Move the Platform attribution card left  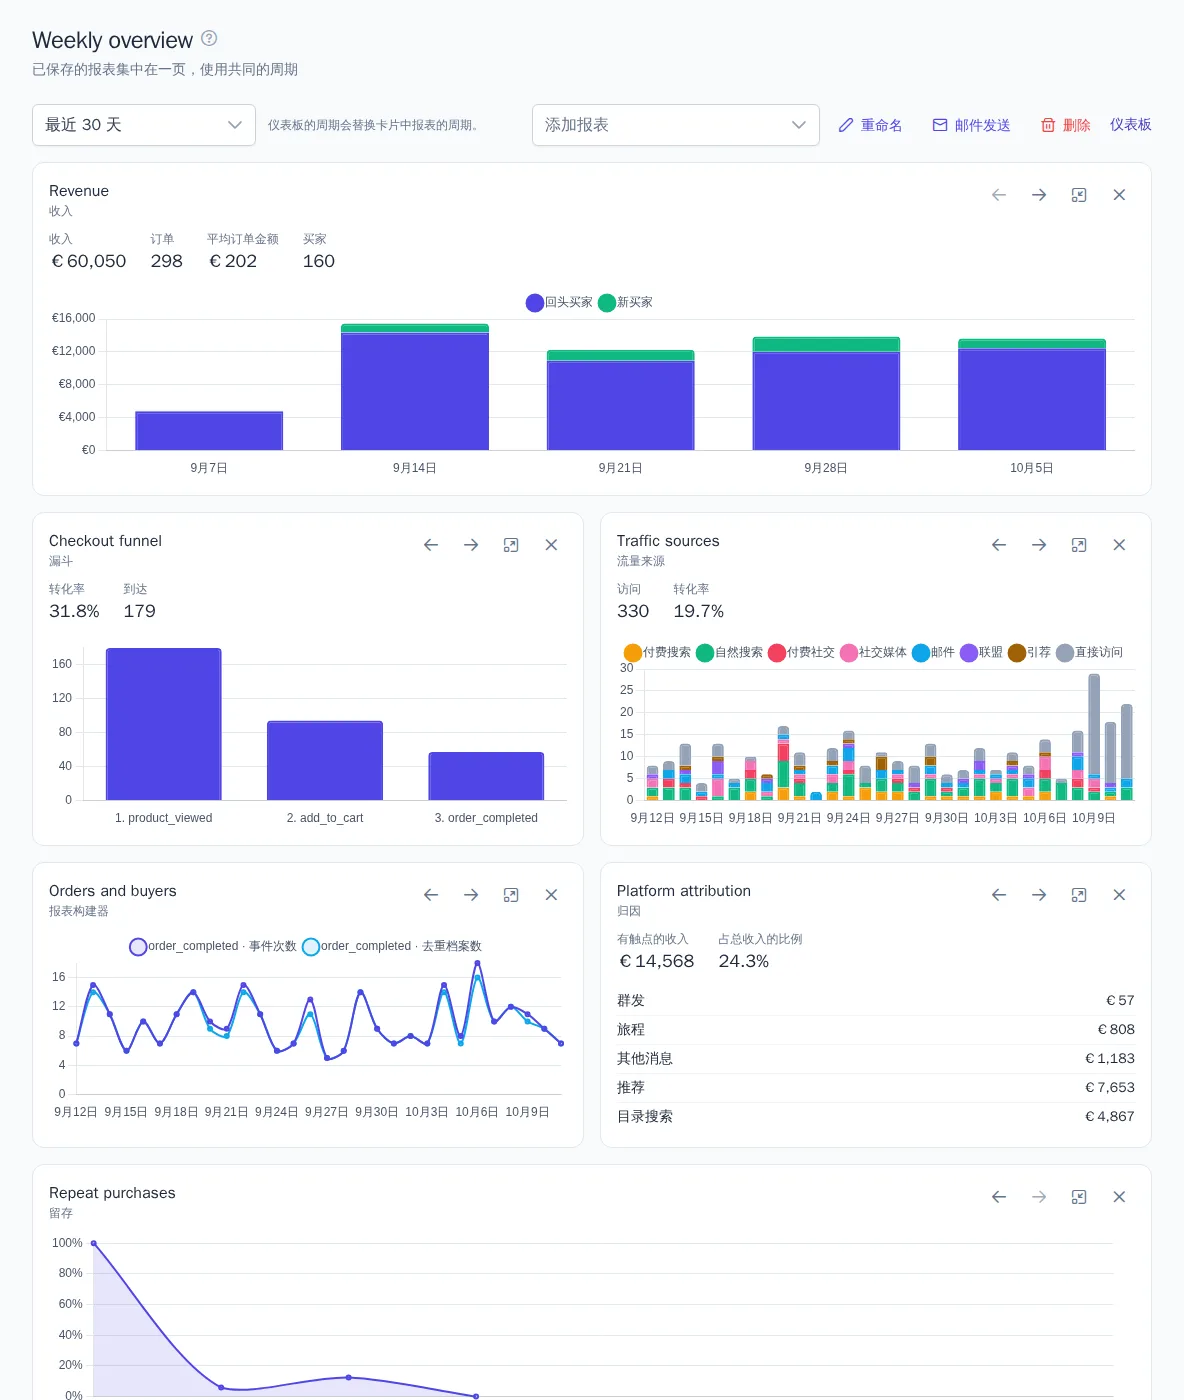coord(999,895)
